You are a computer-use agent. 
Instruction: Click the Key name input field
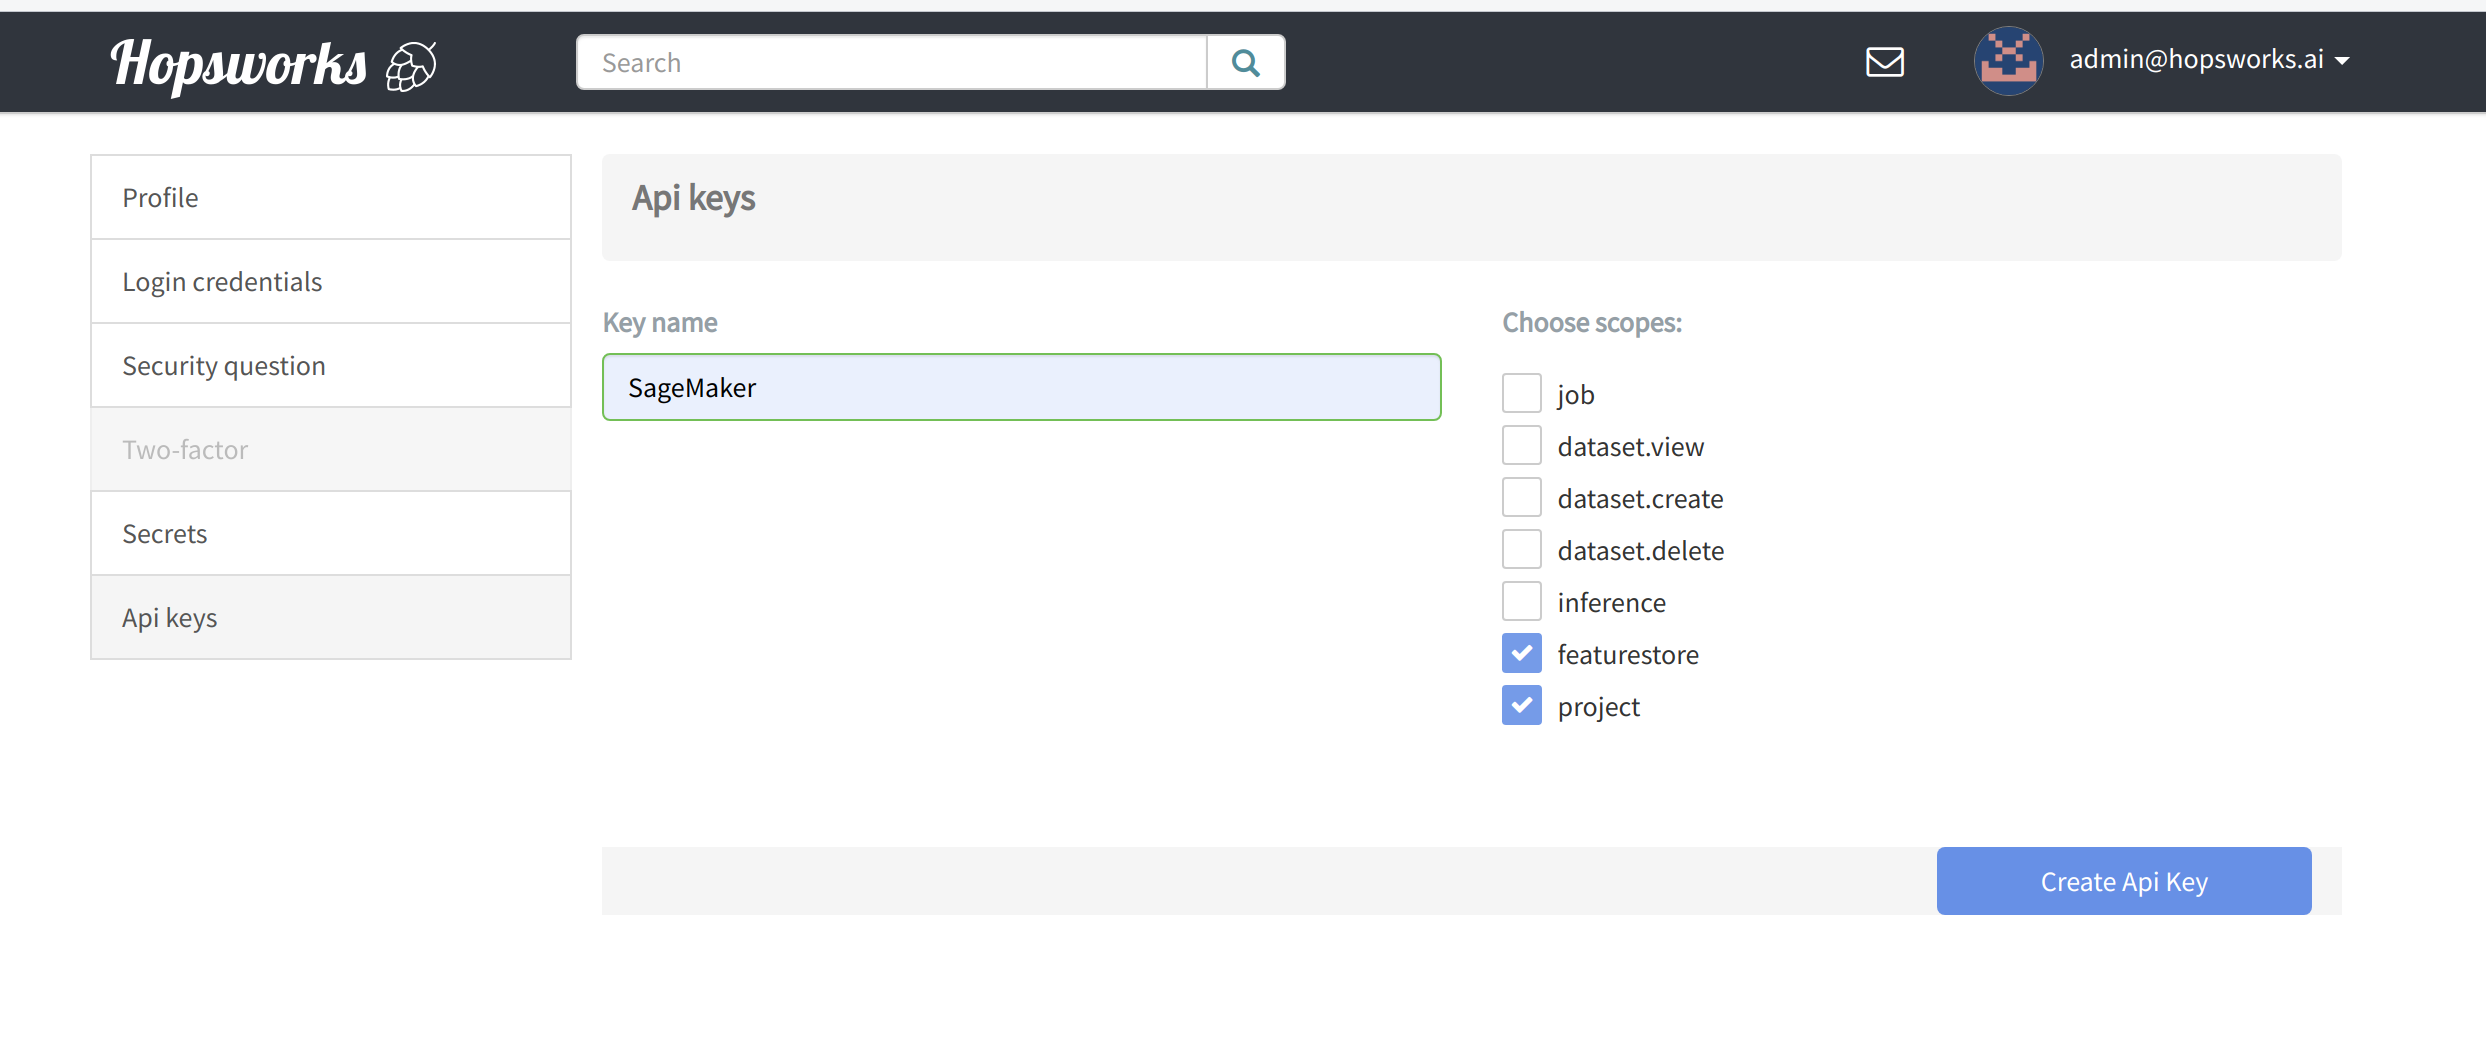coord(1021,388)
